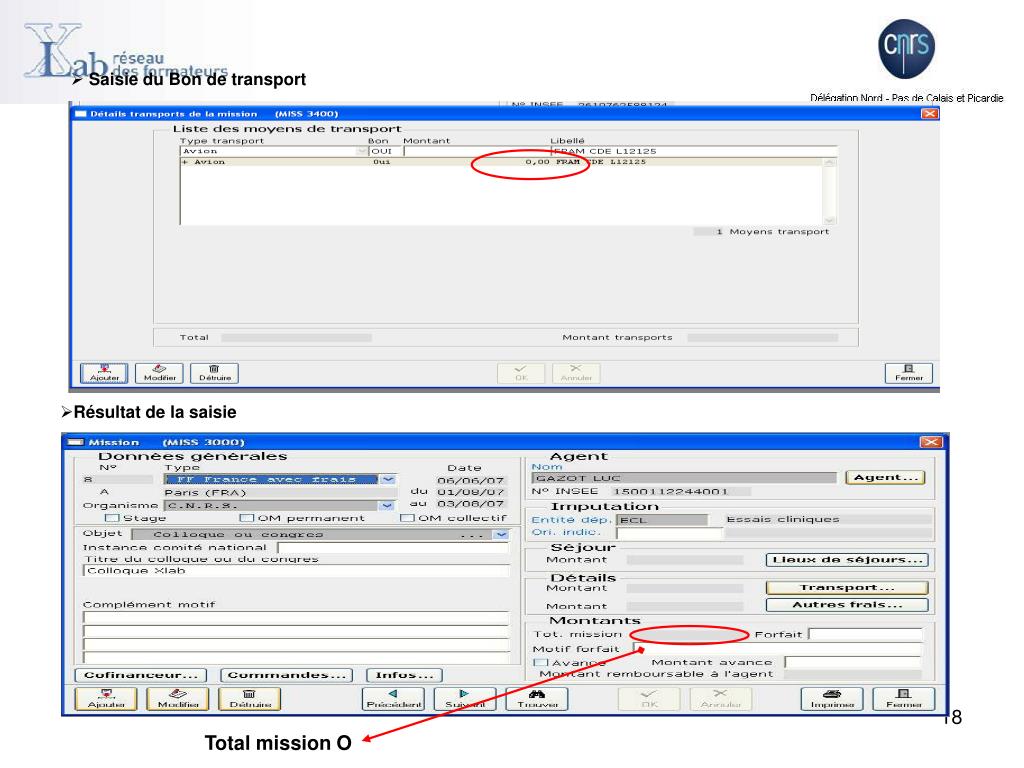Image resolution: width=1024 pixels, height=768 pixels.
Task: Click the Forfait input field
Action: point(865,634)
